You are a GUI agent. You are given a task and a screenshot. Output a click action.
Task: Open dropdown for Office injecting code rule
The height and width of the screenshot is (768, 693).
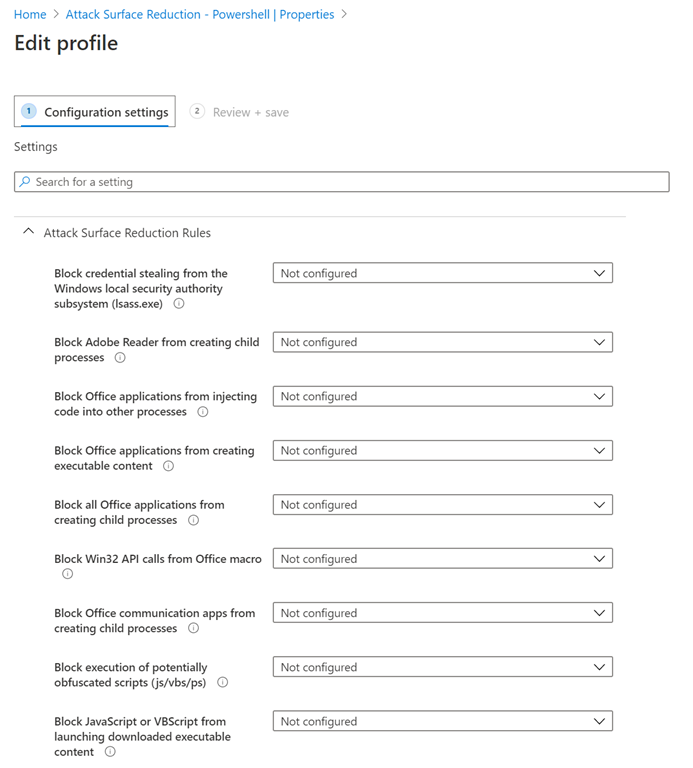coord(442,396)
